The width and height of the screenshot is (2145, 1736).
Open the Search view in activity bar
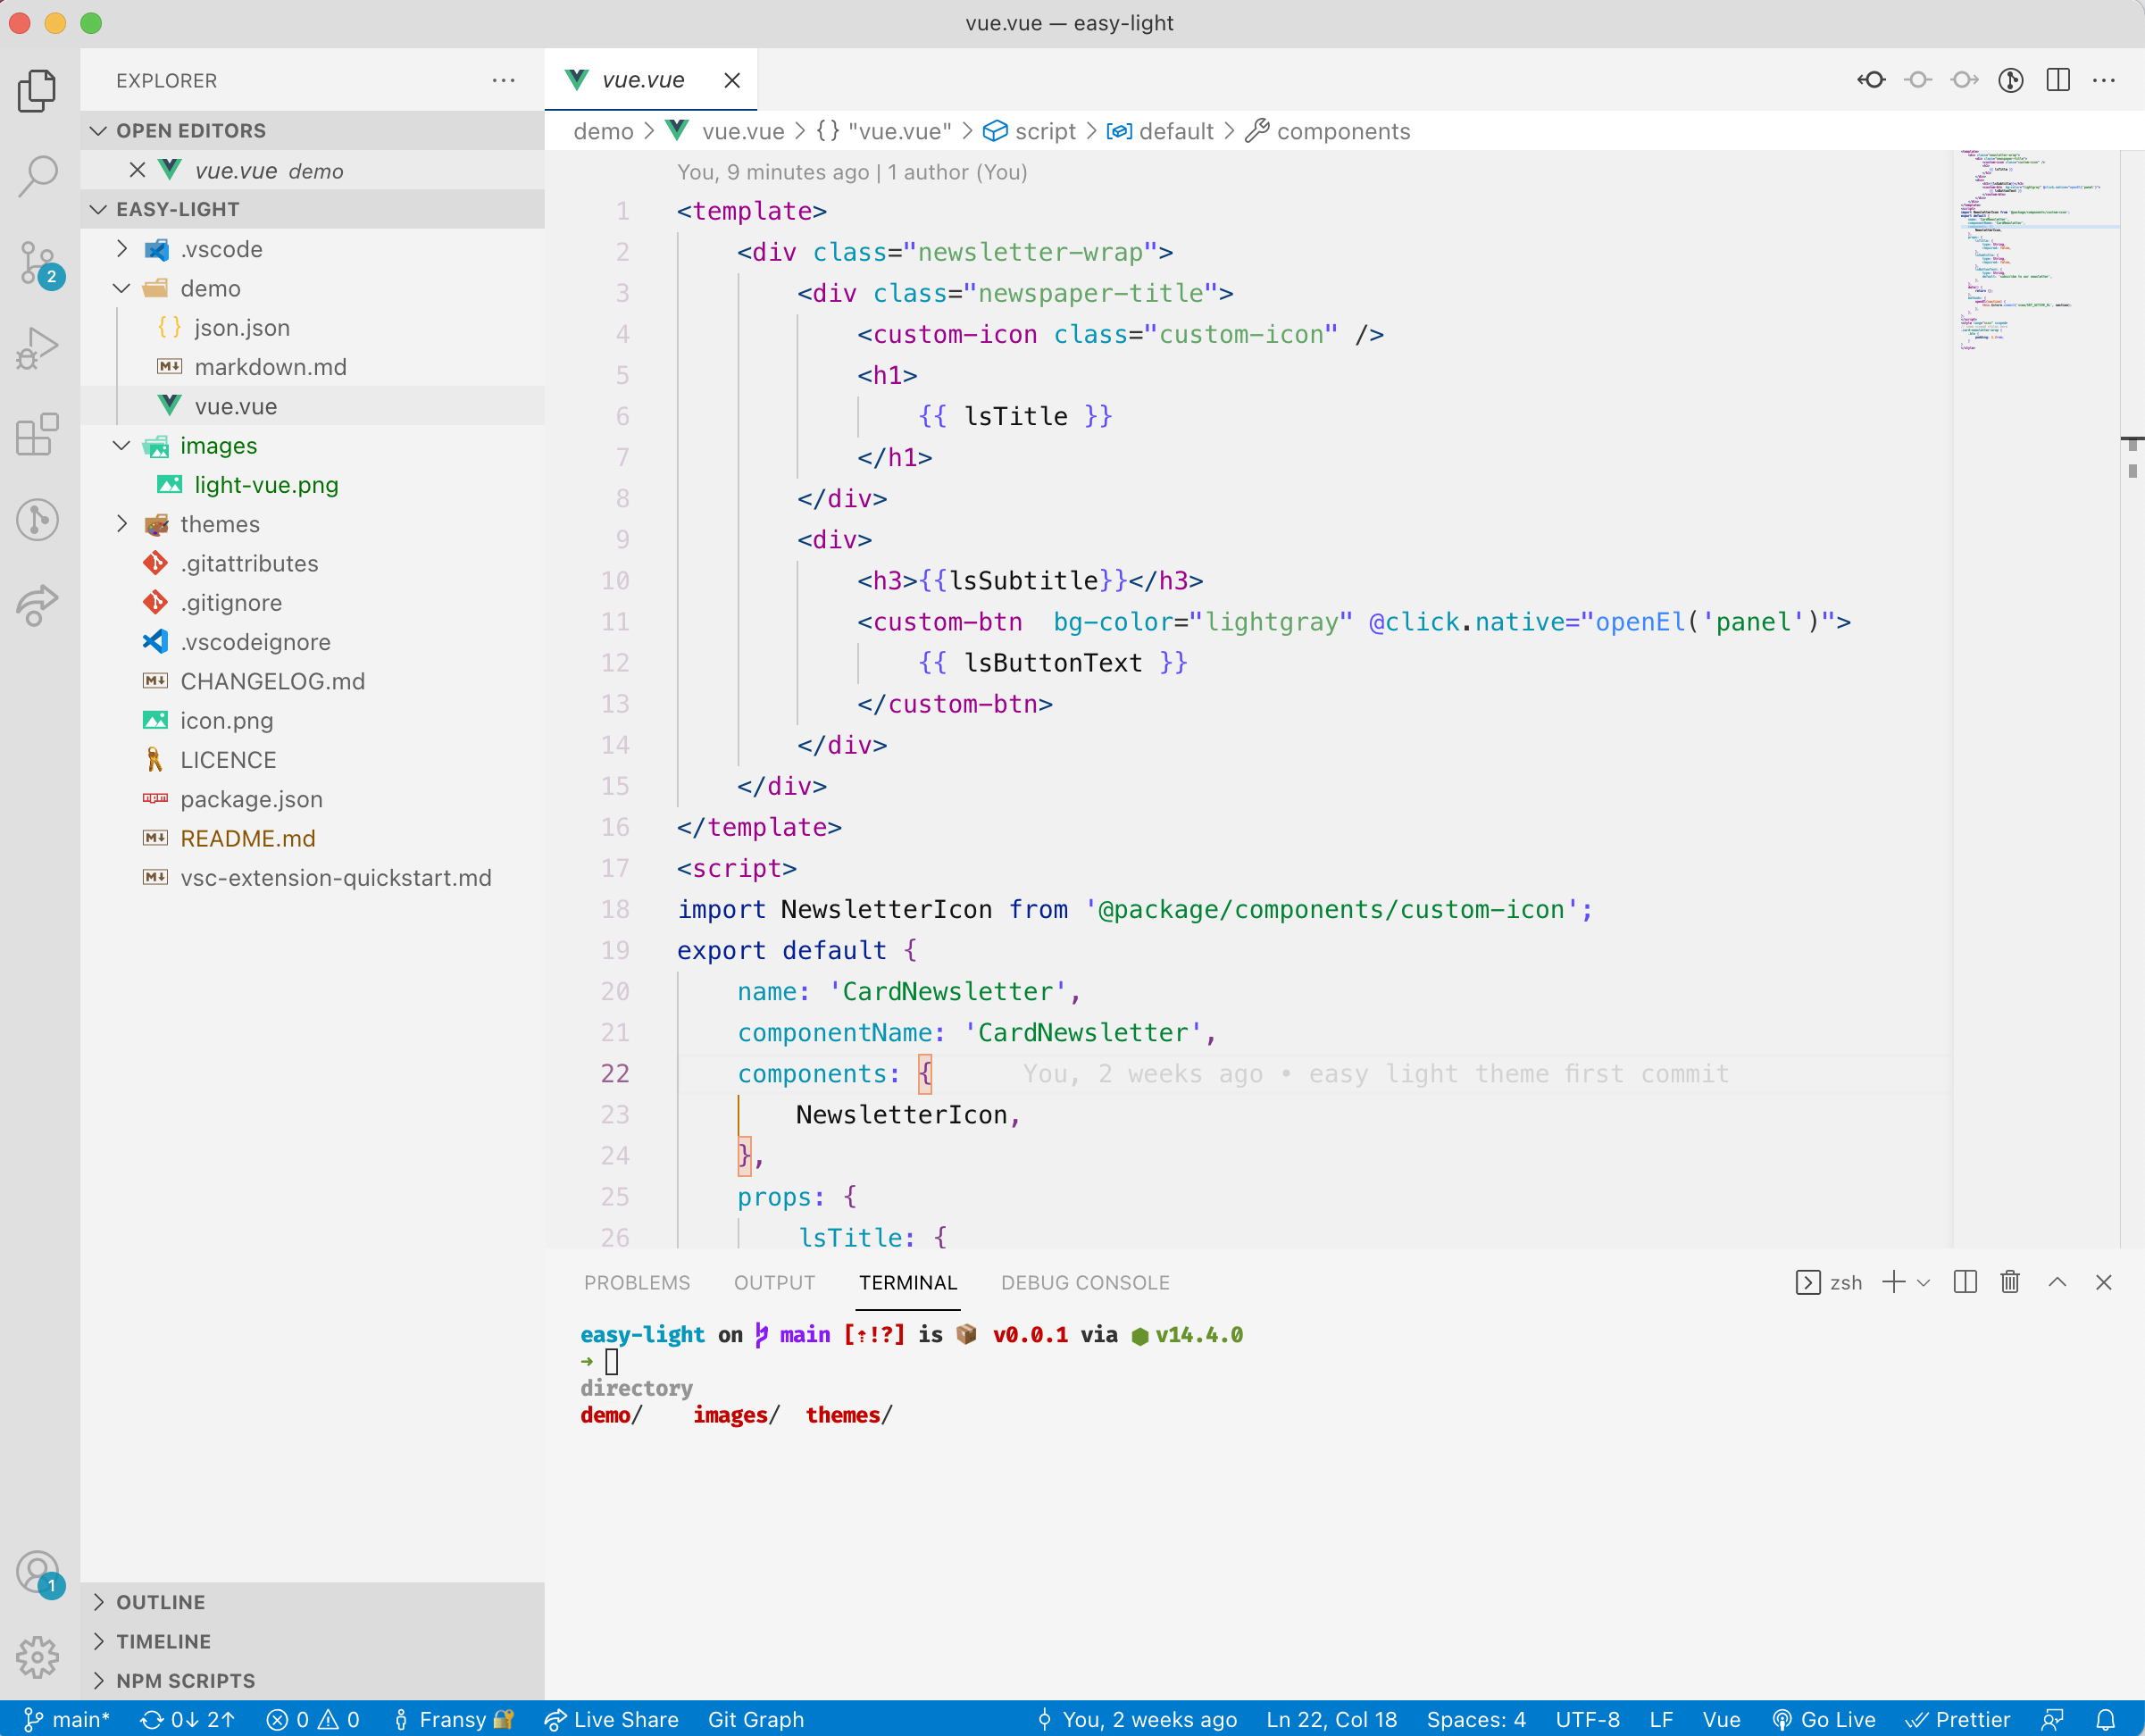coord(38,176)
